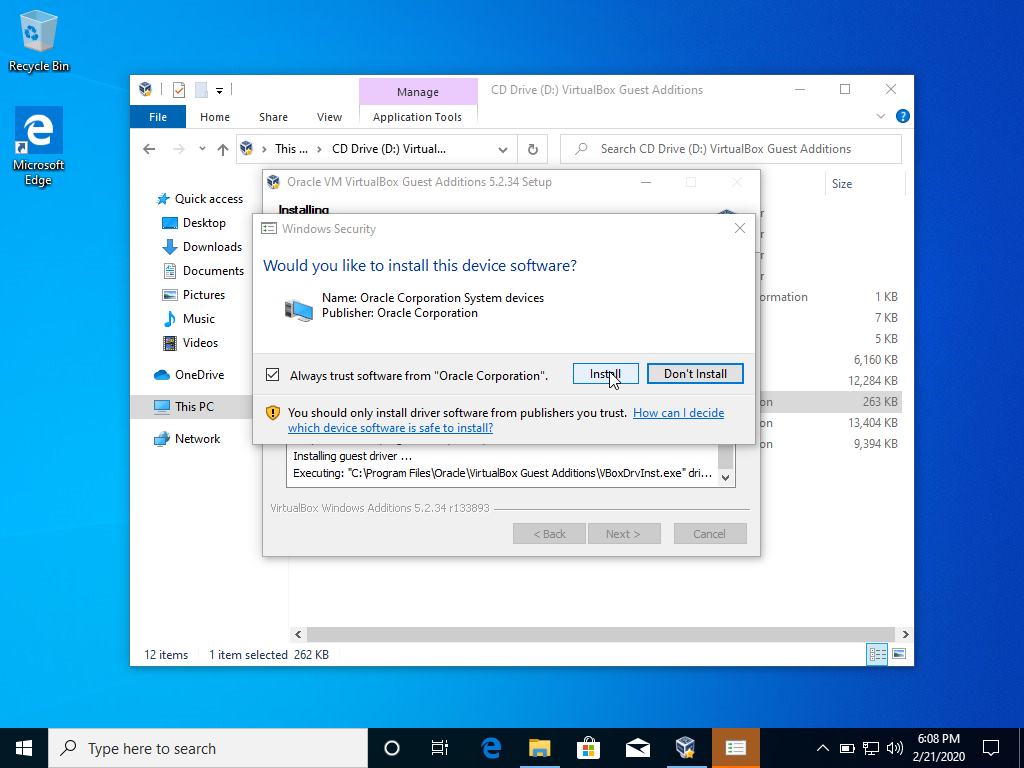Open the Manage contextual tab

tap(418, 92)
